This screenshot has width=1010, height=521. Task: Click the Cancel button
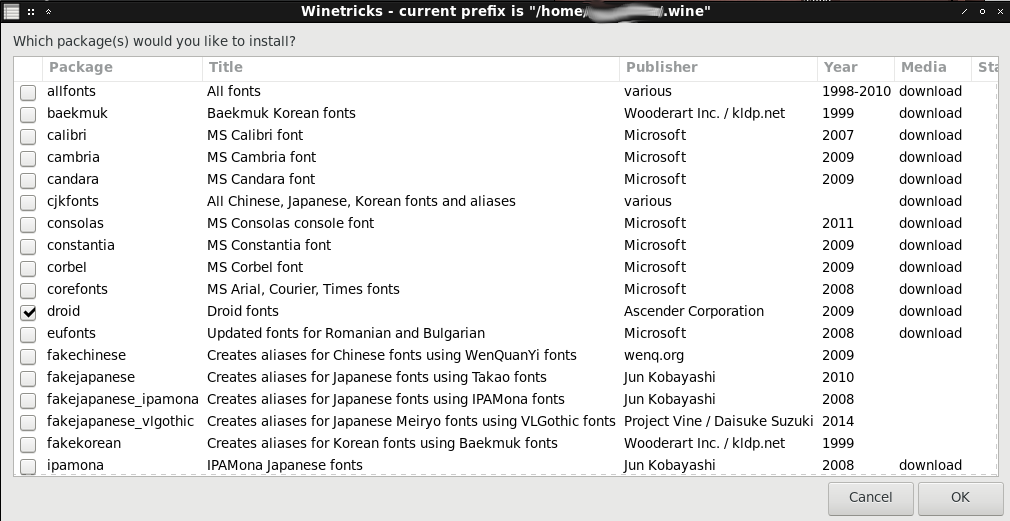click(x=870, y=498)
